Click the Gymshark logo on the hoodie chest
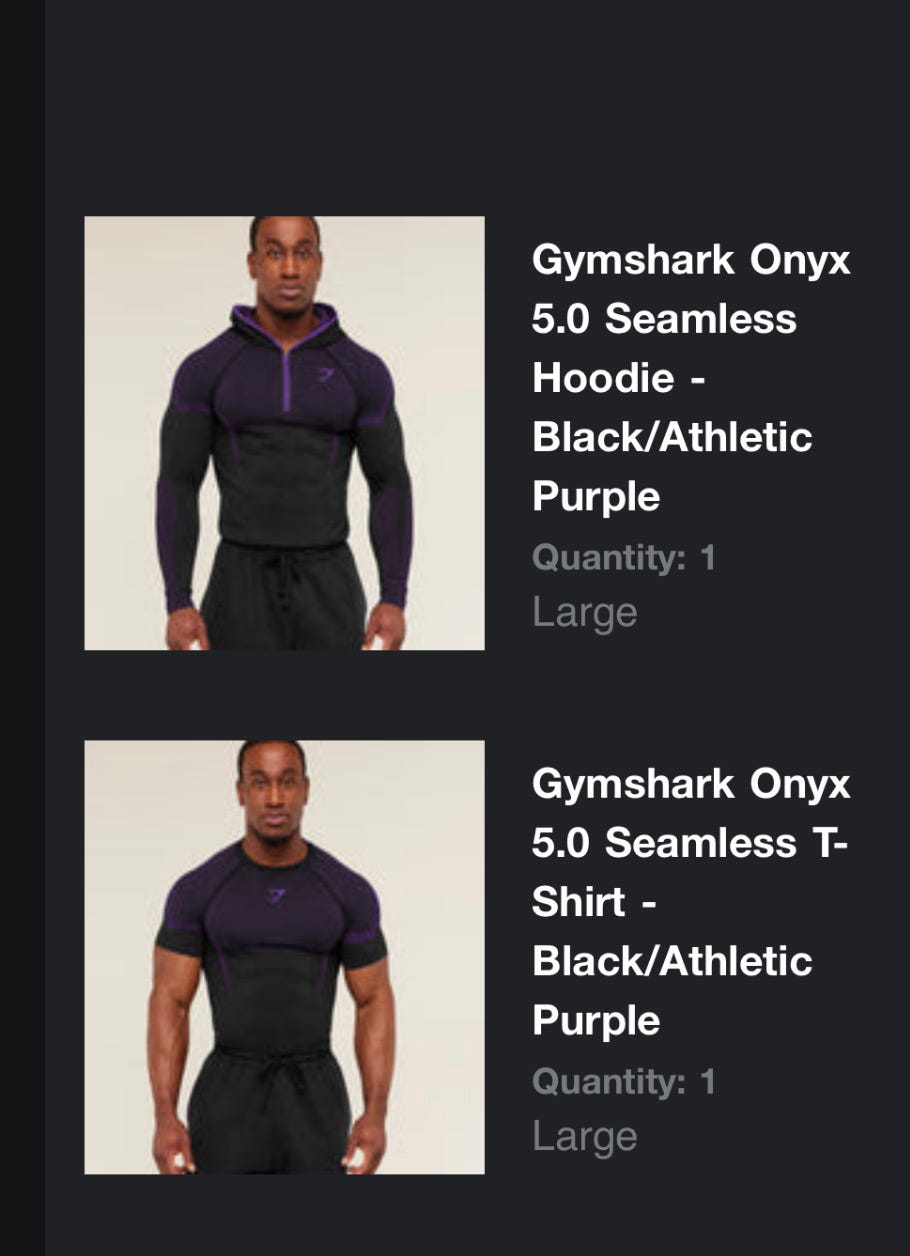The width and height of the screenshot is (910, 1256). click(x=322, y=375)
